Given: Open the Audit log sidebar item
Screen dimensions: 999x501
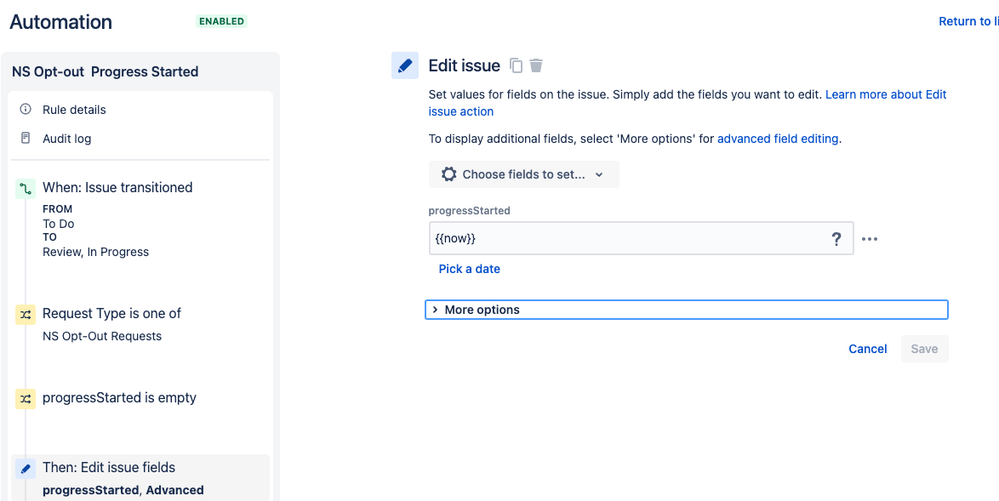Looking at the screenshot, I should 67,139.
